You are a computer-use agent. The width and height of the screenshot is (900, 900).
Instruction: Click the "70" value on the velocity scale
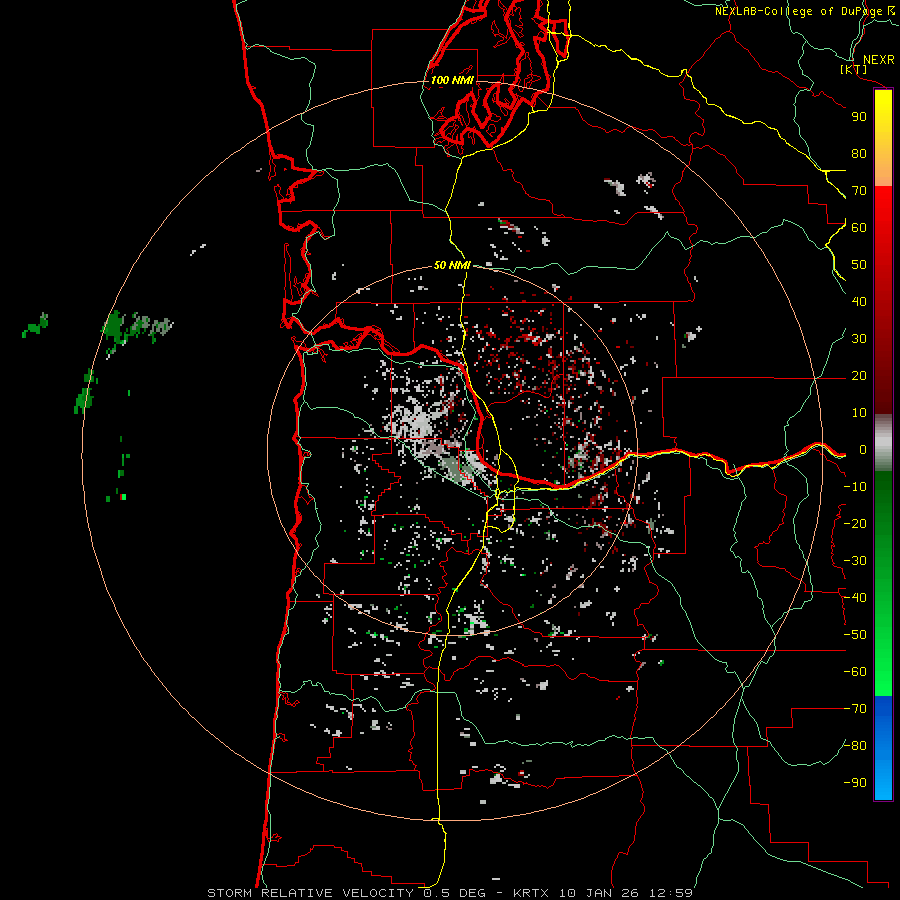(x=859, y=191)
